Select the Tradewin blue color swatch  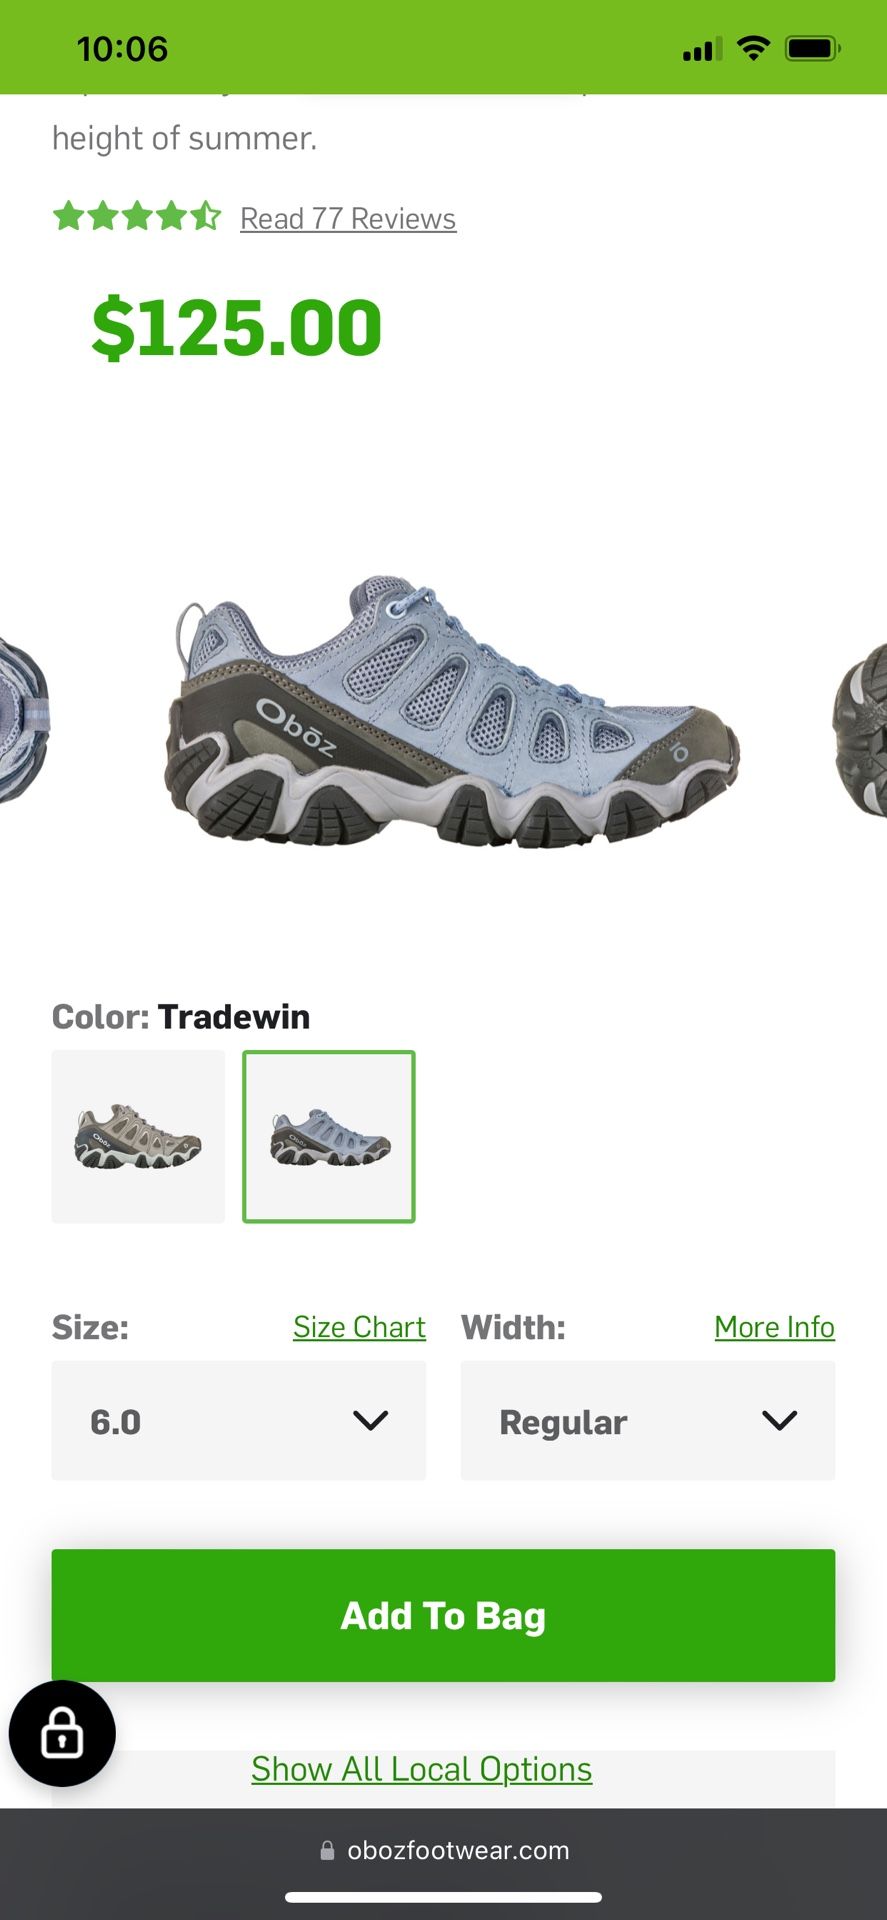(329, 1137)
